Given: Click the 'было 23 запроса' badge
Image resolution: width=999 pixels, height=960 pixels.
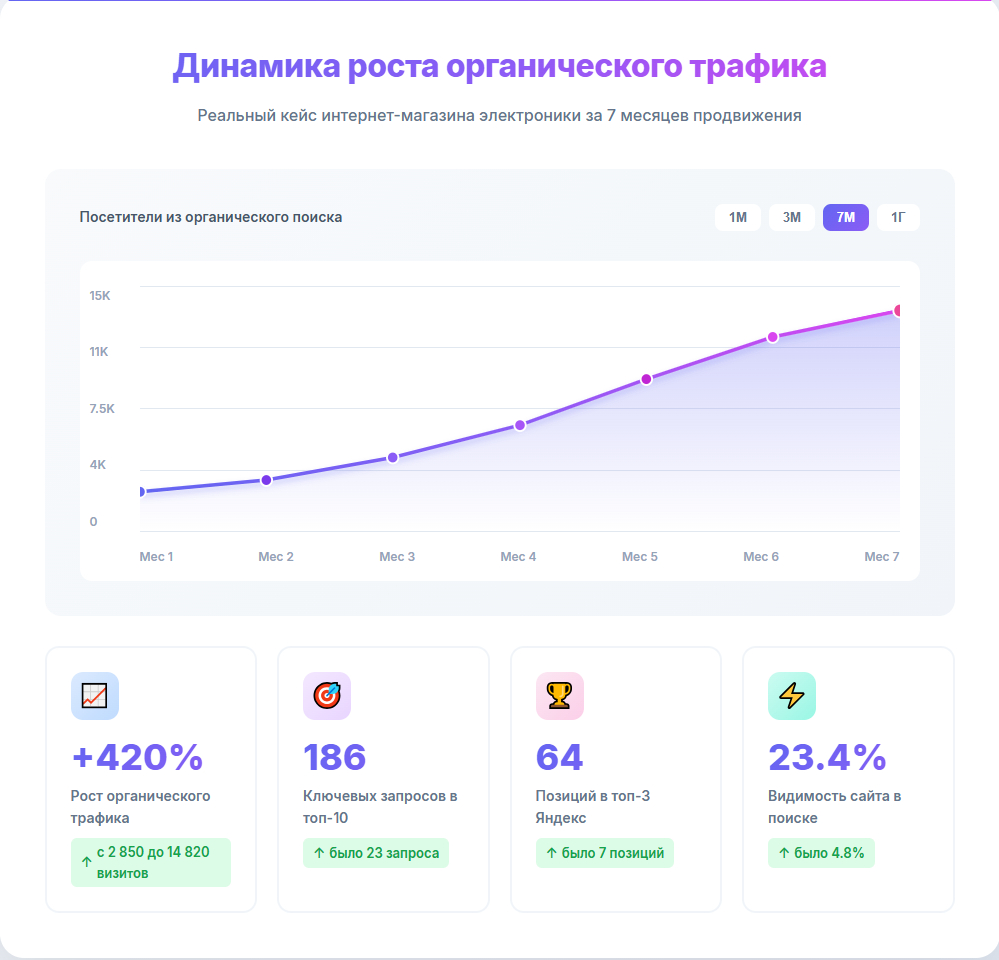Looking at the screenshot, I should (x=376, y=853).
